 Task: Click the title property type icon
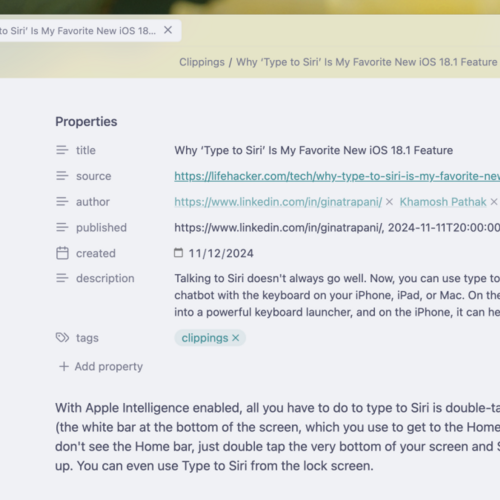(62, 150)
